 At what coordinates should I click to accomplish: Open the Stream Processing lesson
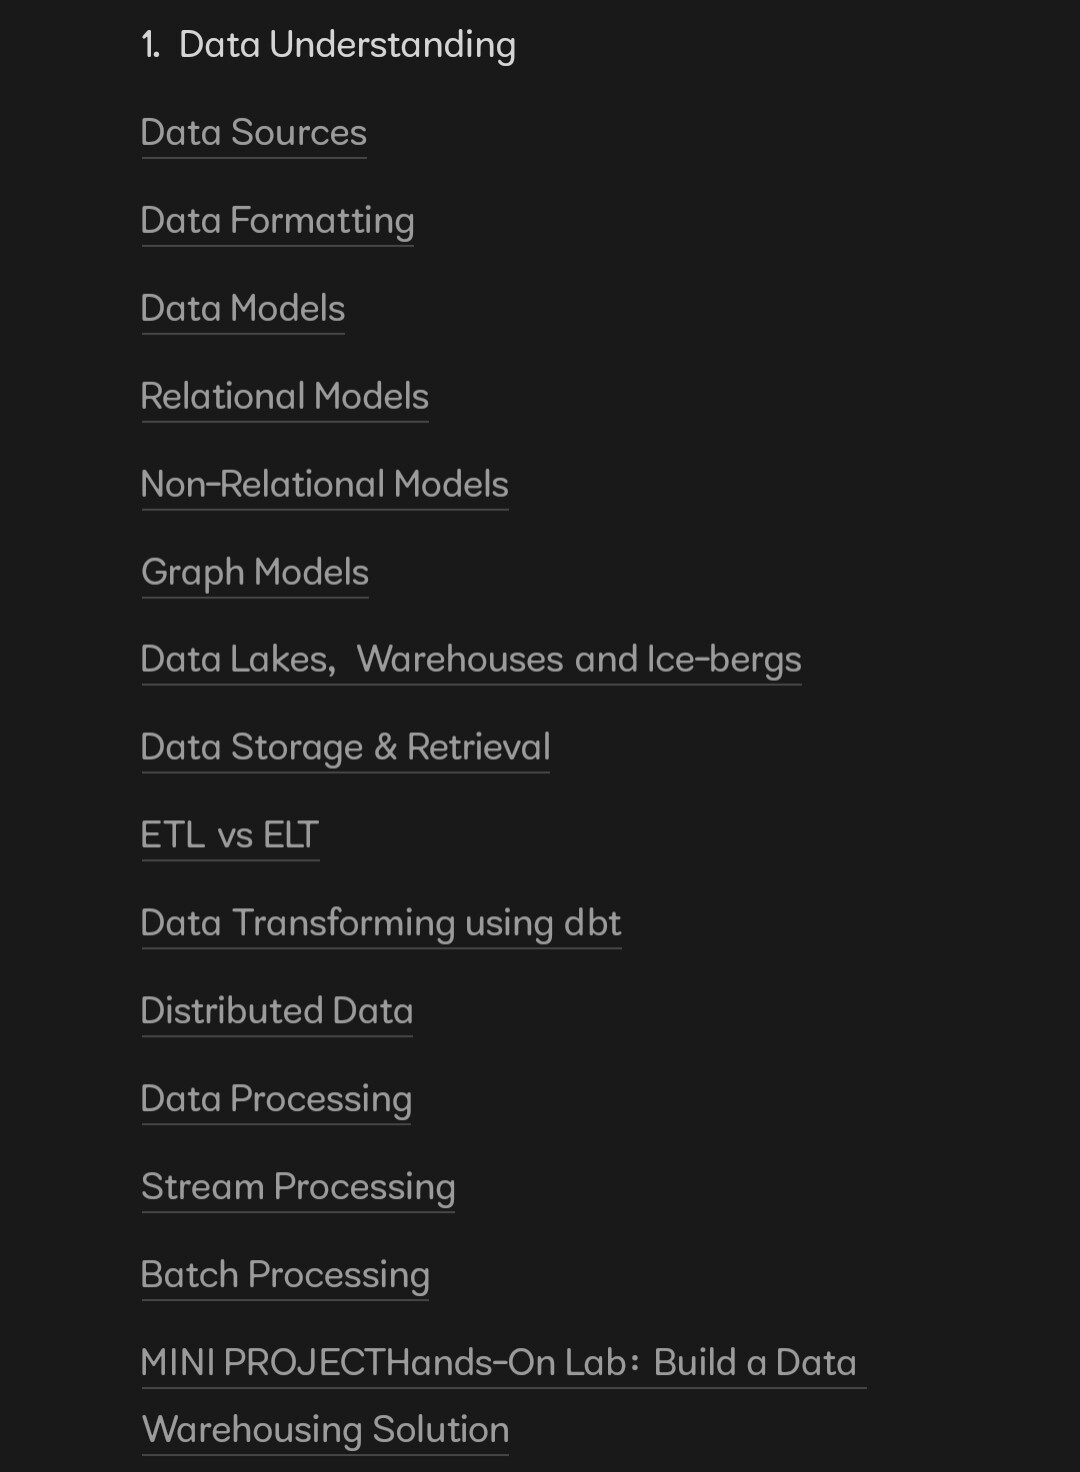coord(298,1187)
